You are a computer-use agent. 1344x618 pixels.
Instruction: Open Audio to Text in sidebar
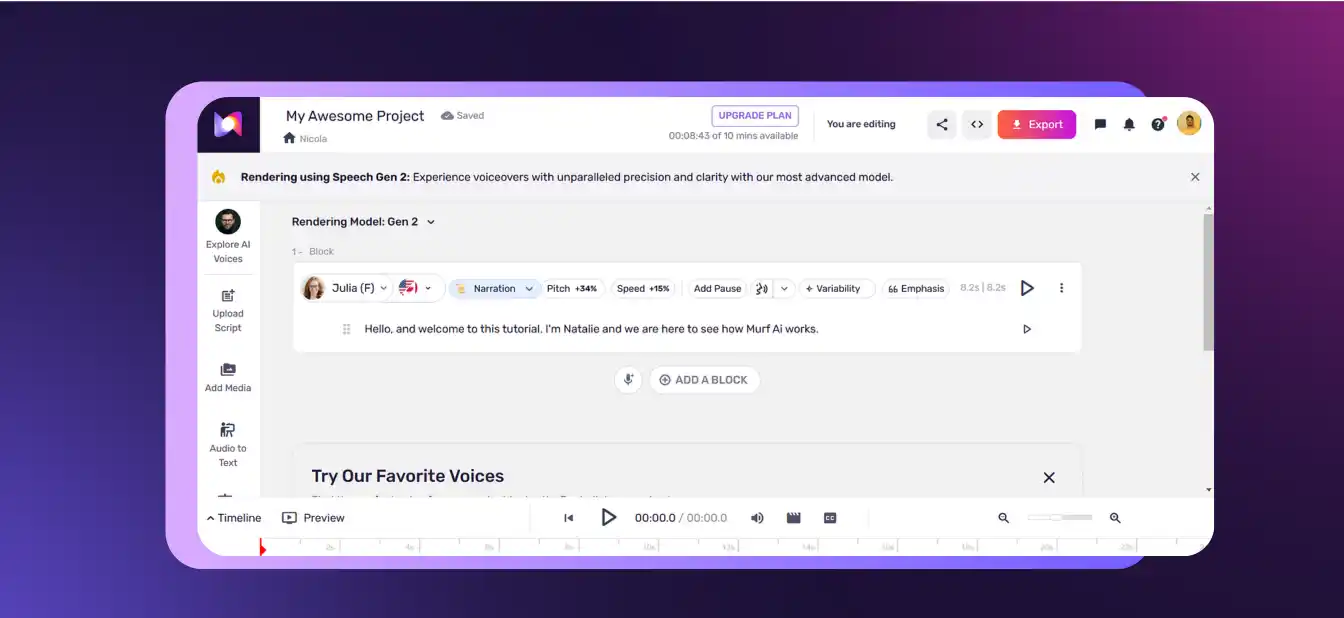click(228, 445)
